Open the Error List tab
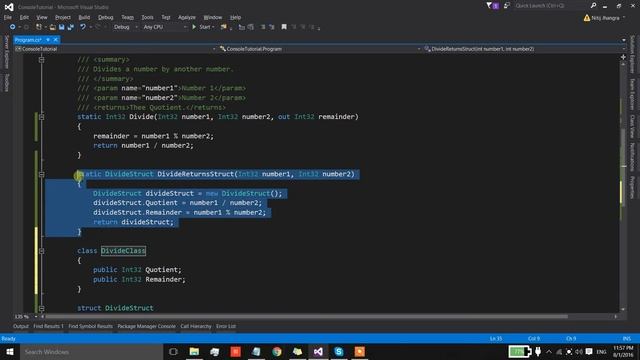The image size is (640, 360). [226, 327]
